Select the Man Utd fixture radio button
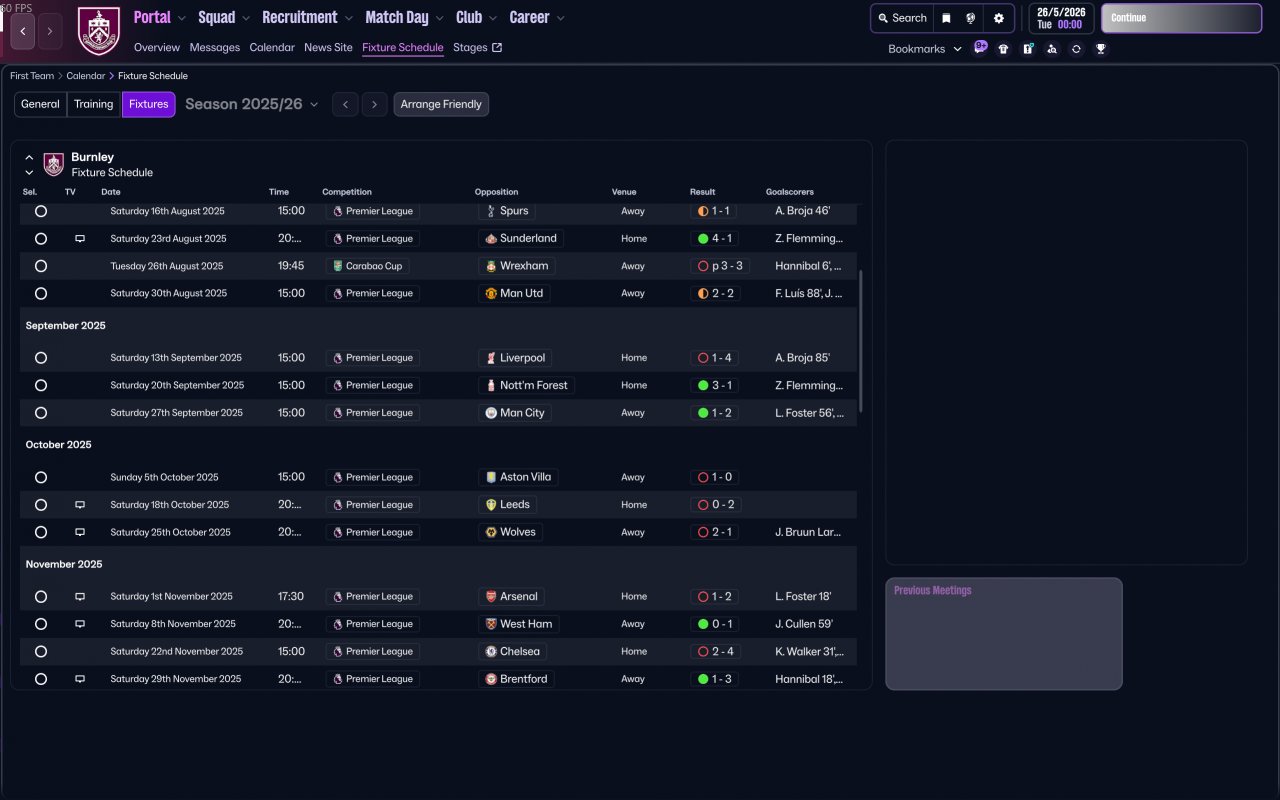 [41, 293]
